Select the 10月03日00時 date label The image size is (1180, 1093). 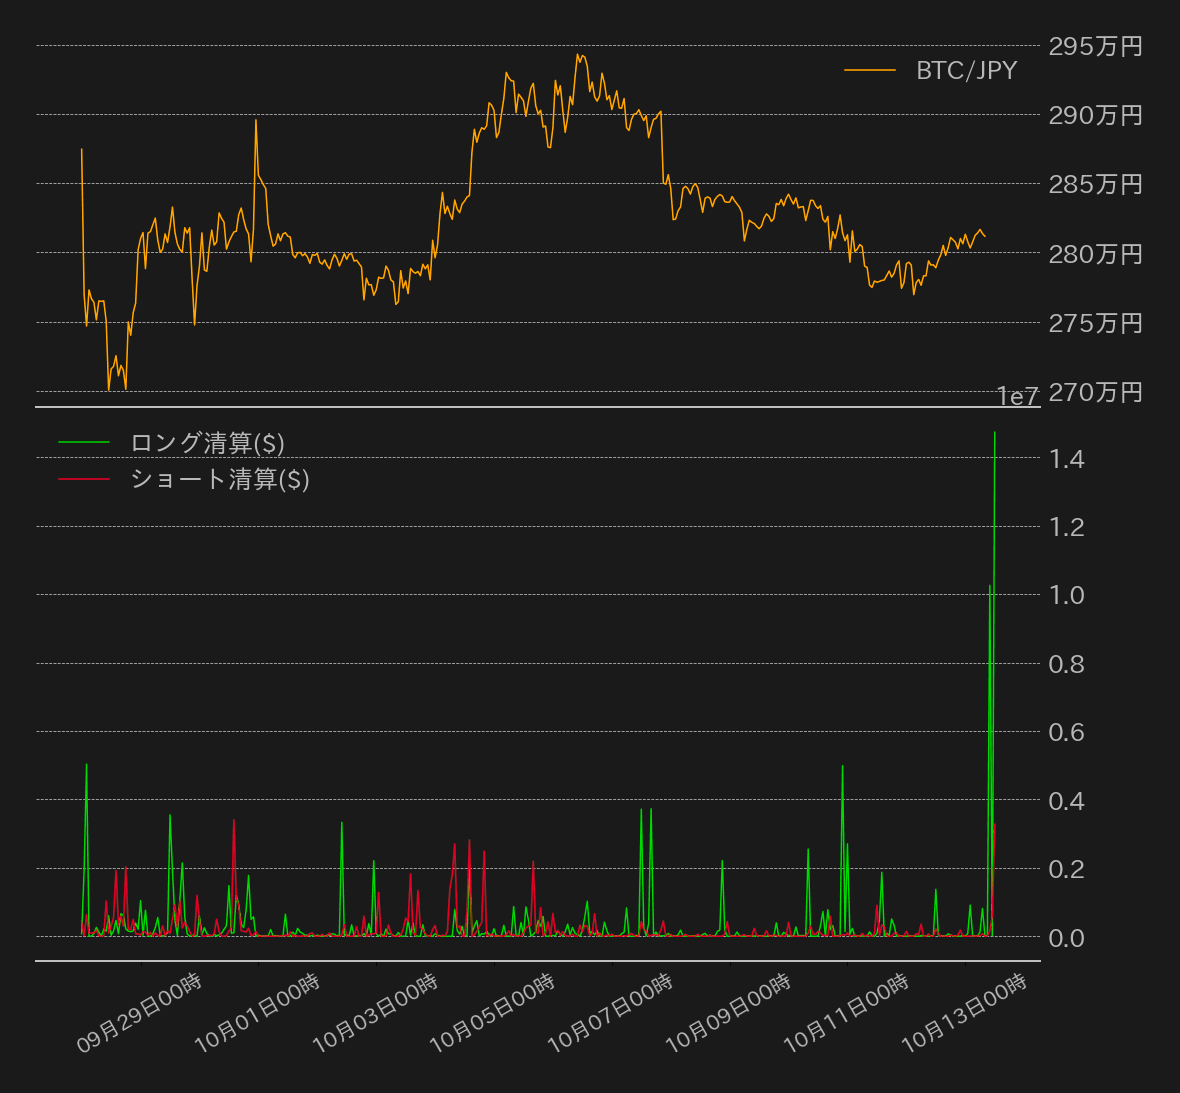click(x=376, y=1012)
